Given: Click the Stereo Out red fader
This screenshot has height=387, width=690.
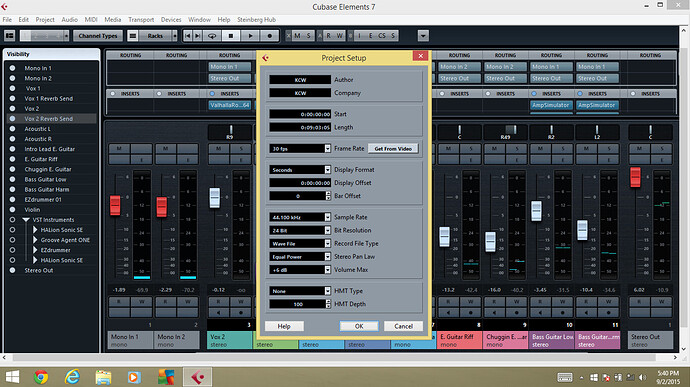Looking at the screenshot, I should coord(635,177).
